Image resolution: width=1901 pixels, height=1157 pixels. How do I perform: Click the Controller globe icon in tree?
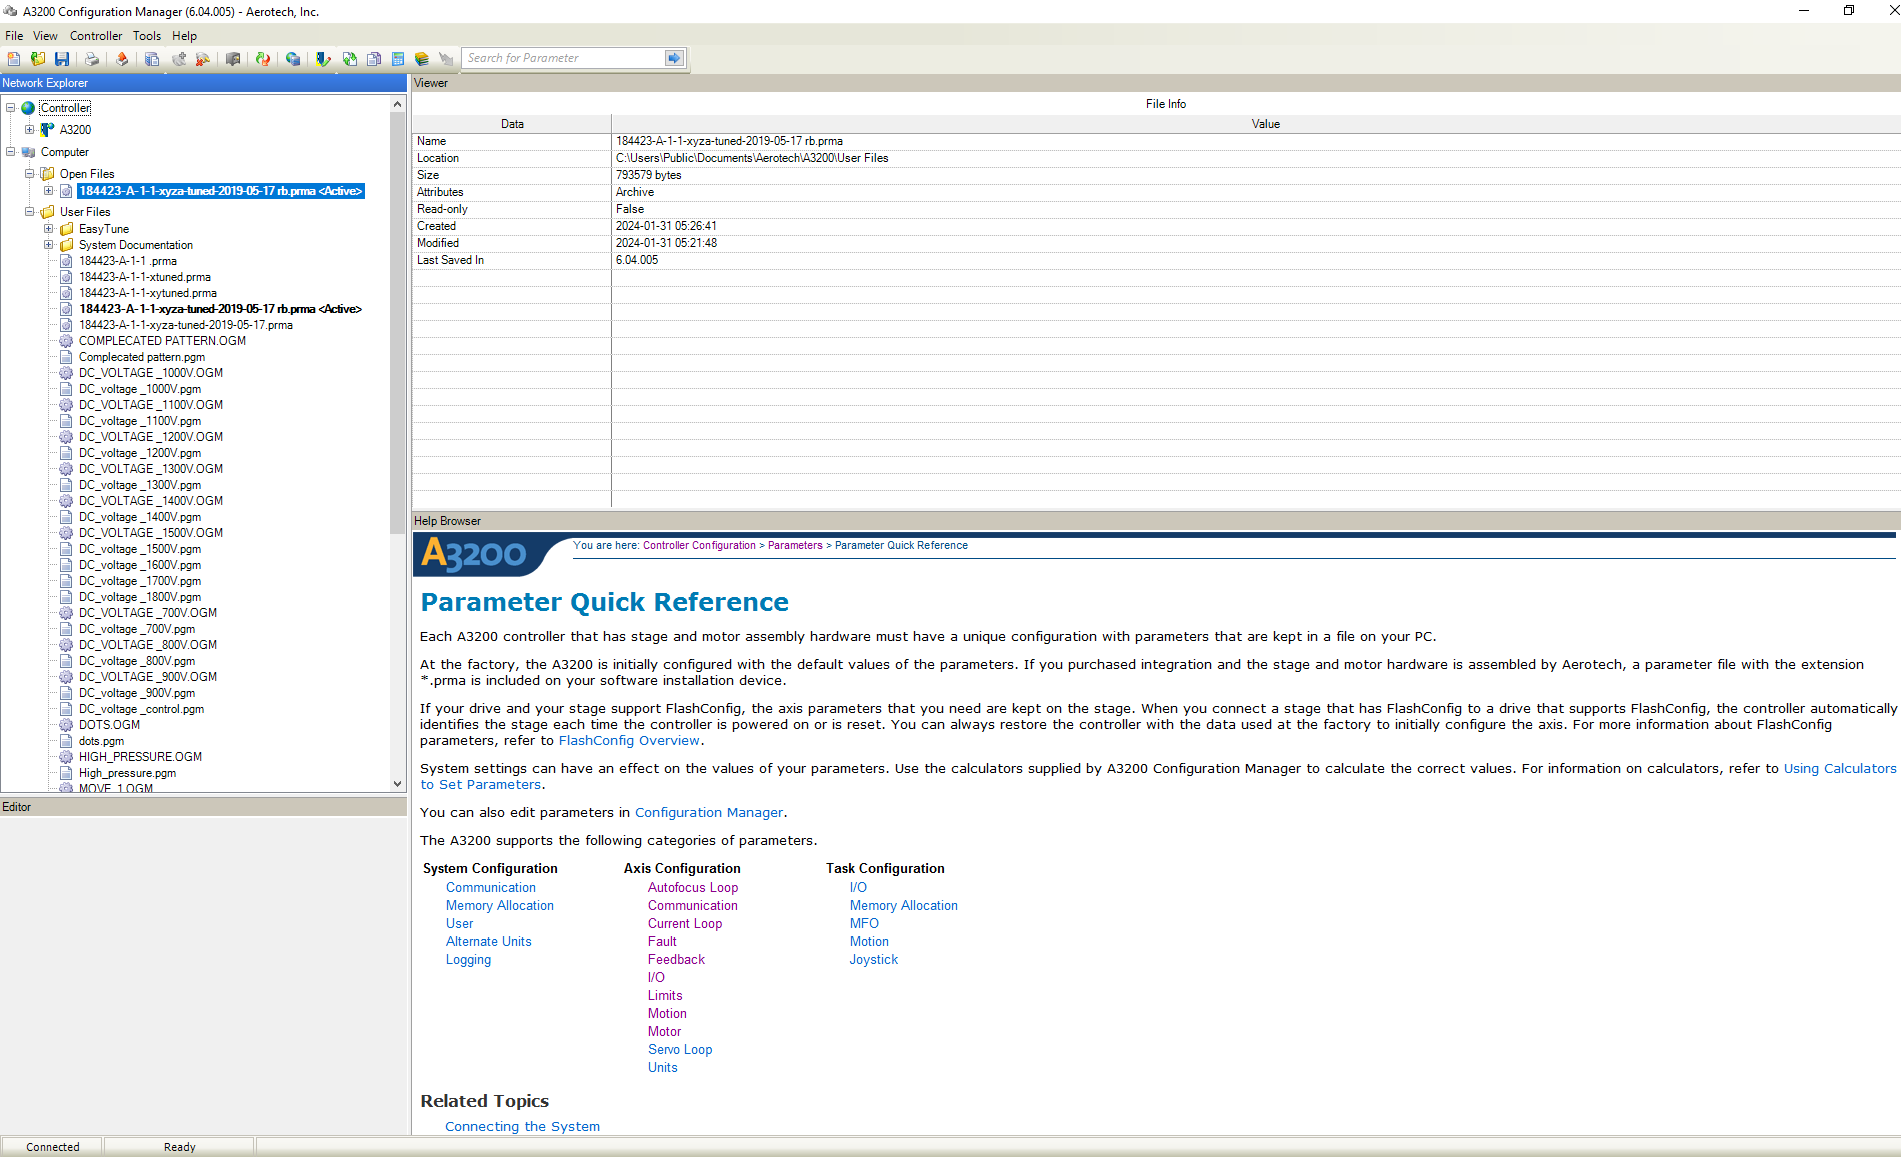pyautogui.click(x=28, y=108)
